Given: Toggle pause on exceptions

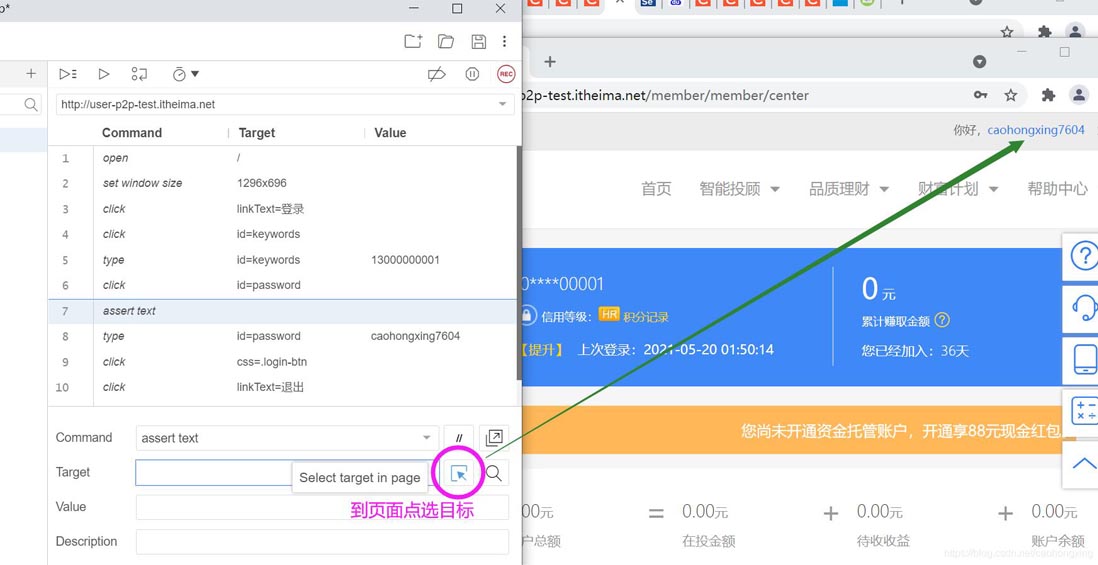Looking at the screenshot, I should tap(472, 74).
